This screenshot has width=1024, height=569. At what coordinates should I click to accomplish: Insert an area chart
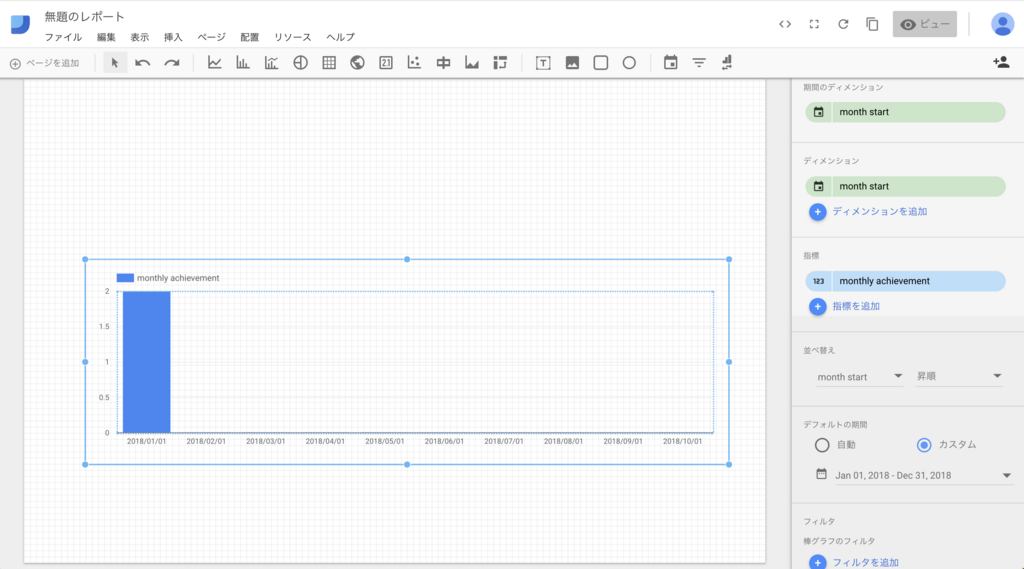pyautogui.click(x=472, y=63)
